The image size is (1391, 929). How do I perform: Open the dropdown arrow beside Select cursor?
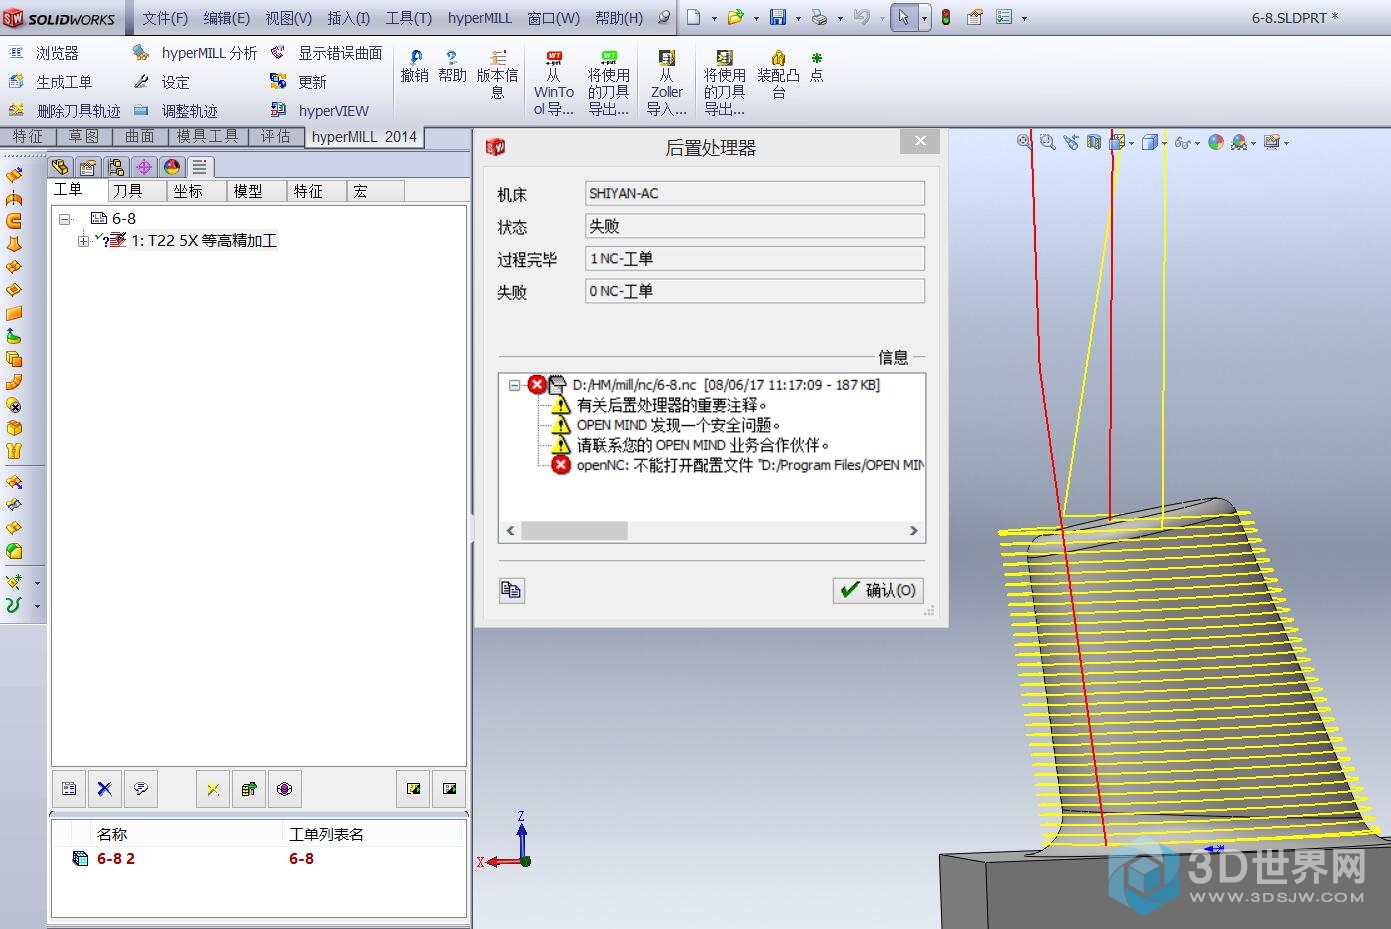click(x=924, y=18)
